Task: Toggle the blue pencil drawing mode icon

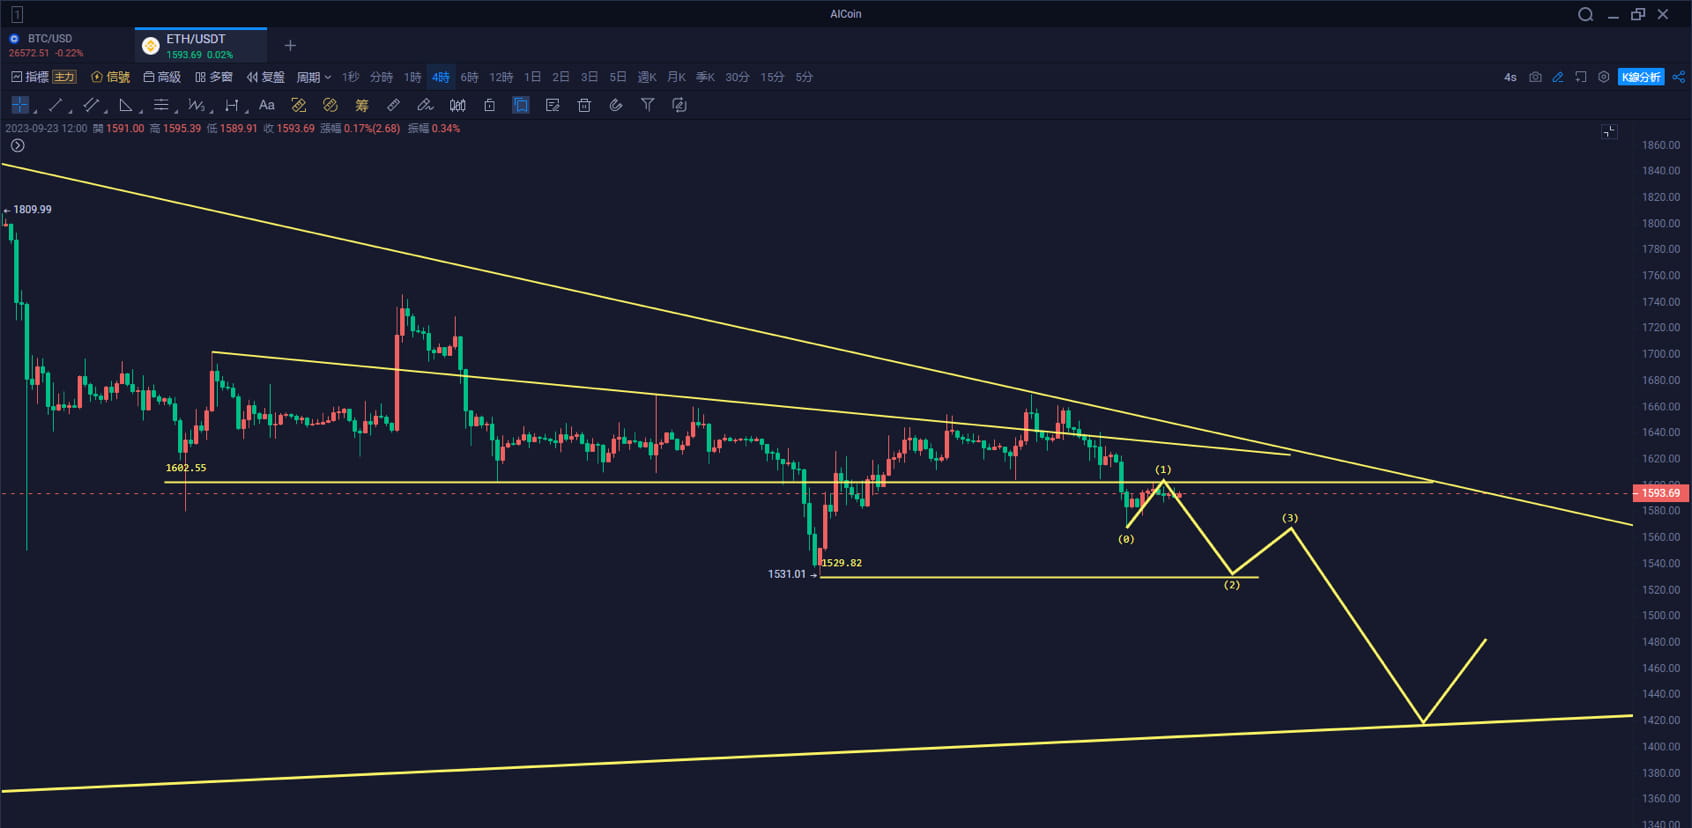Action: [x=1558, y=77]
